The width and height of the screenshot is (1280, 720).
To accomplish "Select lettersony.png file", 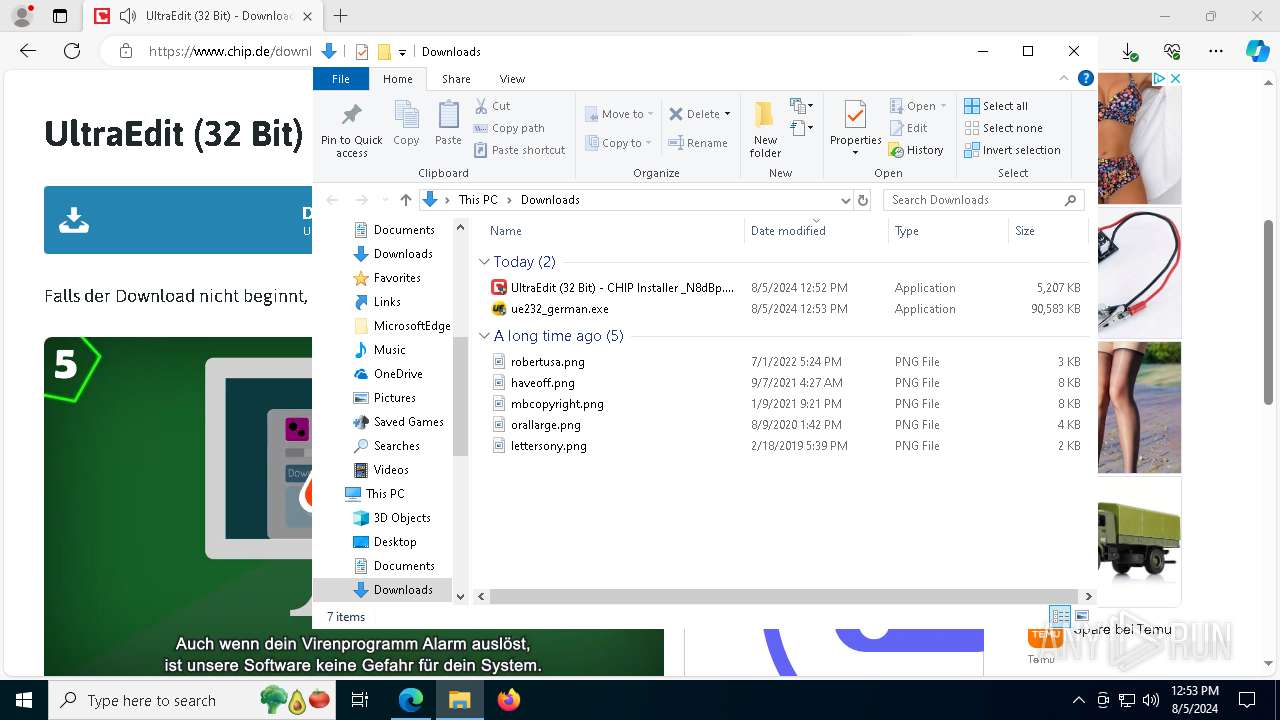I will pos(548,446).
